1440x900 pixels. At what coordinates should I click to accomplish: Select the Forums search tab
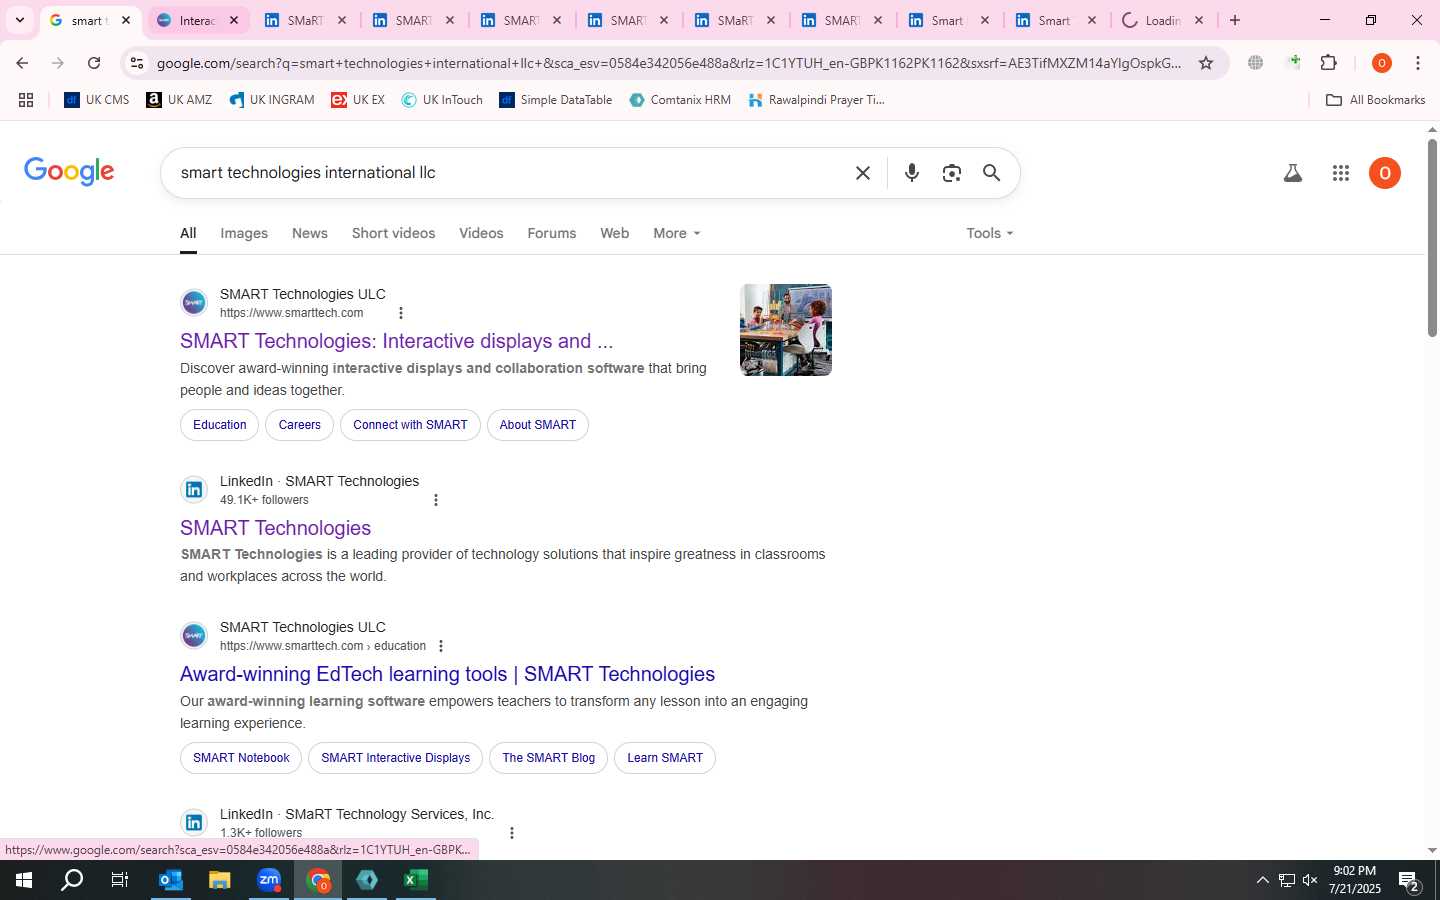(x=552, y=233)
